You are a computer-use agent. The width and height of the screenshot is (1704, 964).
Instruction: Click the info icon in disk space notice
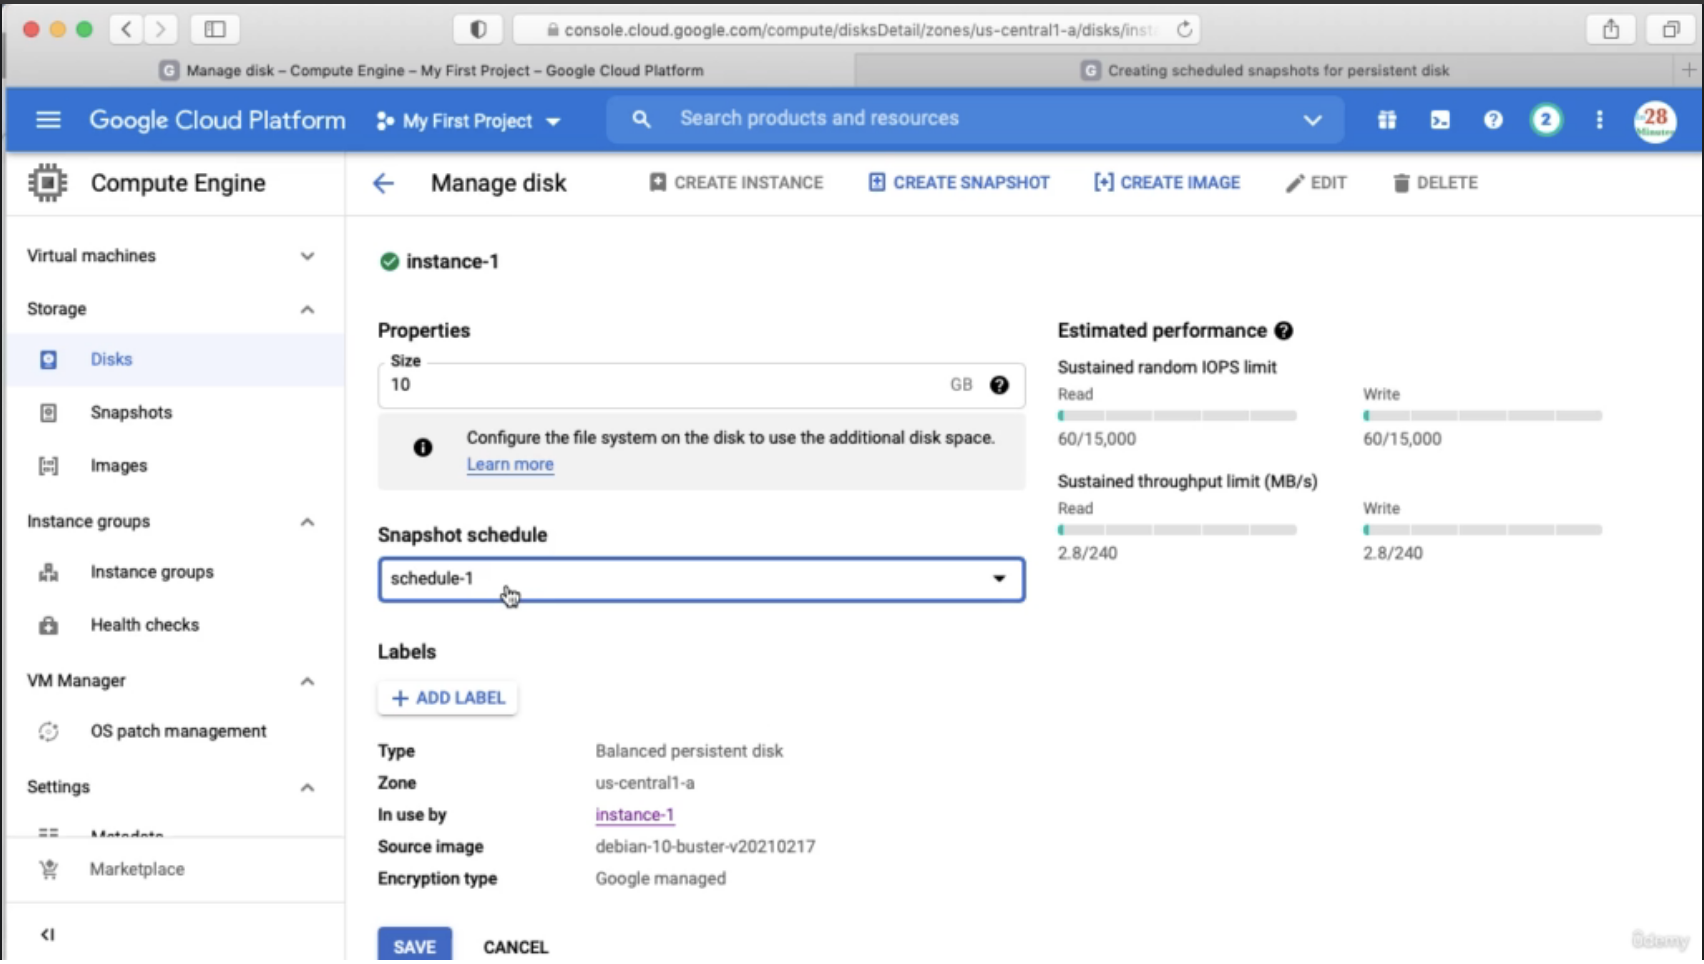[423, 448]
